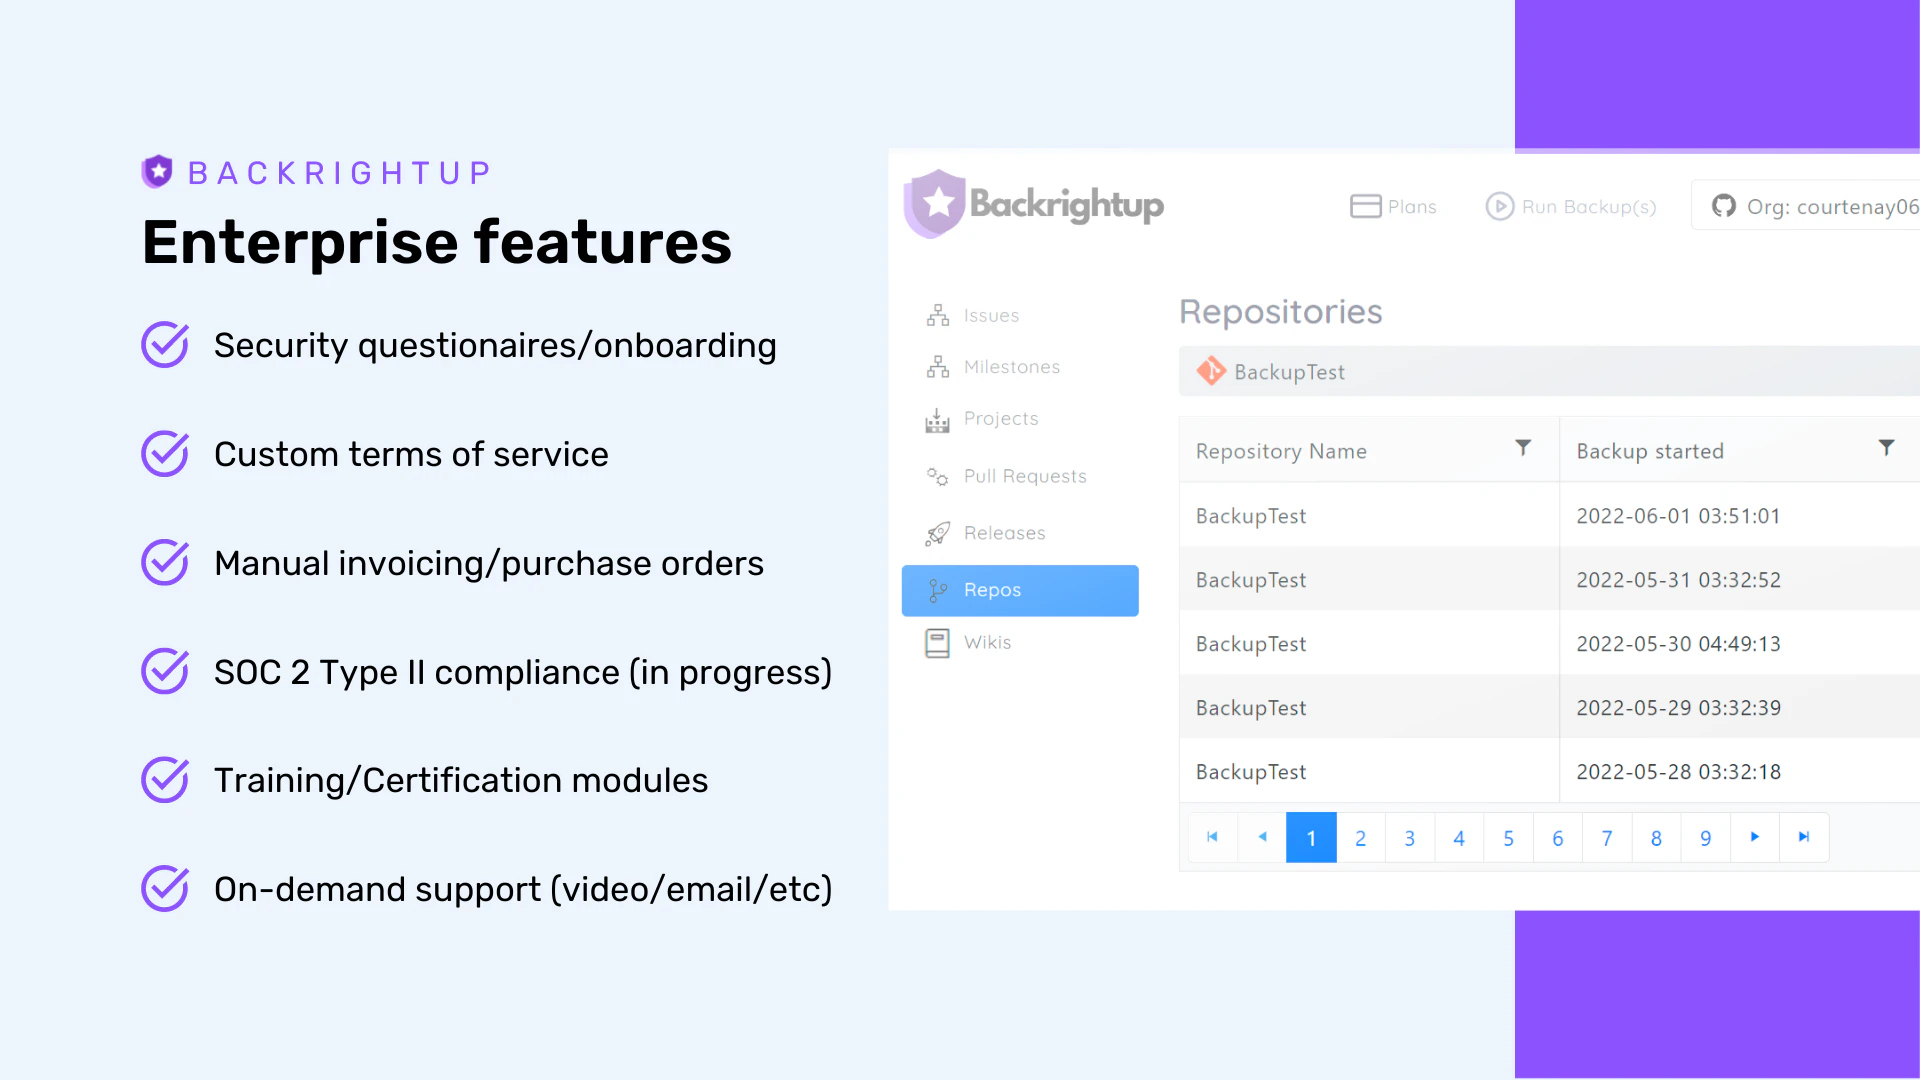This screenshot has height=1080, width=1920.
Task: Click the GitHub icon next to Org name
Action: click(x=1723, y=206)
